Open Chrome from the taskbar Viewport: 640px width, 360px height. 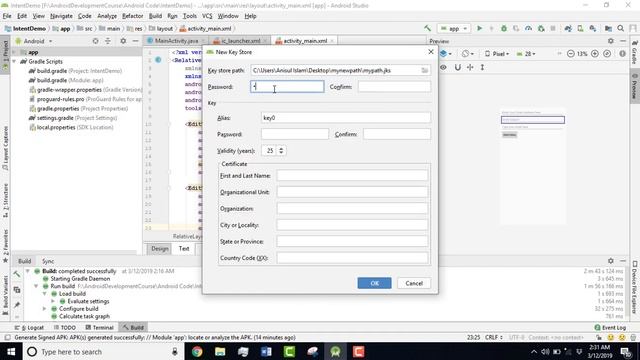(197, 351)
